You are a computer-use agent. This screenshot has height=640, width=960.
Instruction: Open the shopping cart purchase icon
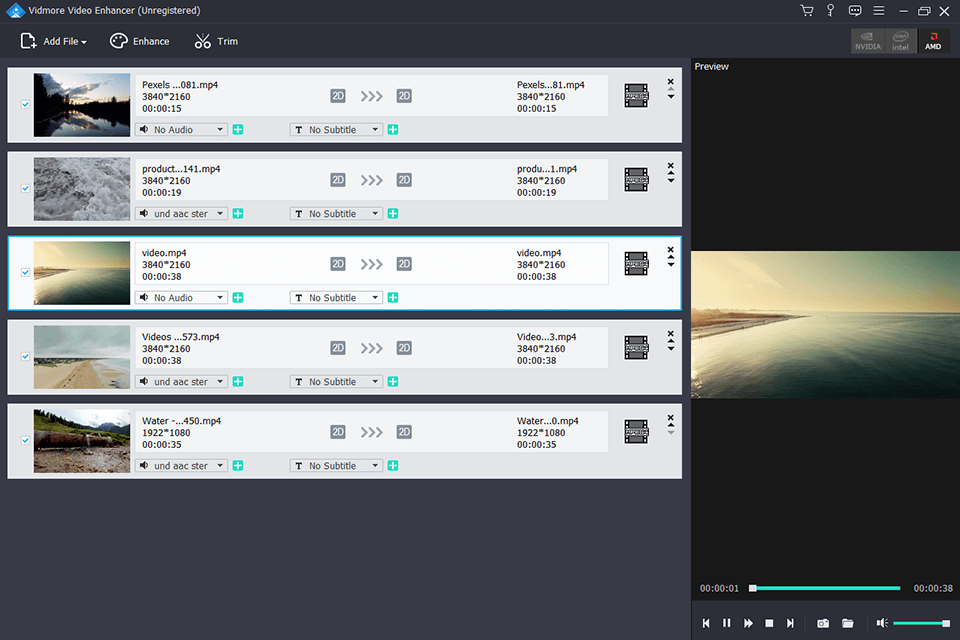(807, 10)
